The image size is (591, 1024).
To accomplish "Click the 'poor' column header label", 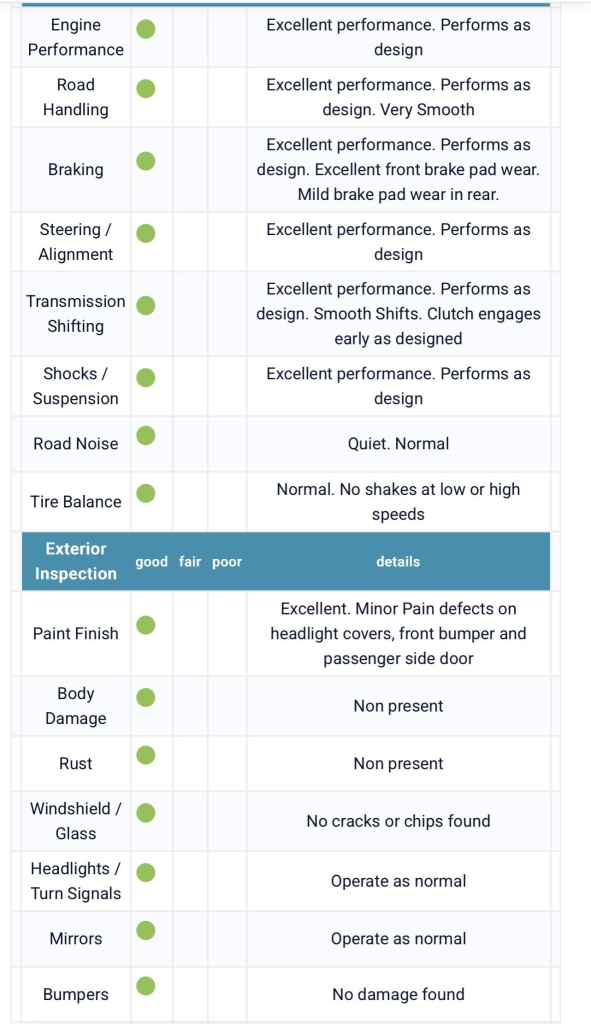I will click(227, 562).
